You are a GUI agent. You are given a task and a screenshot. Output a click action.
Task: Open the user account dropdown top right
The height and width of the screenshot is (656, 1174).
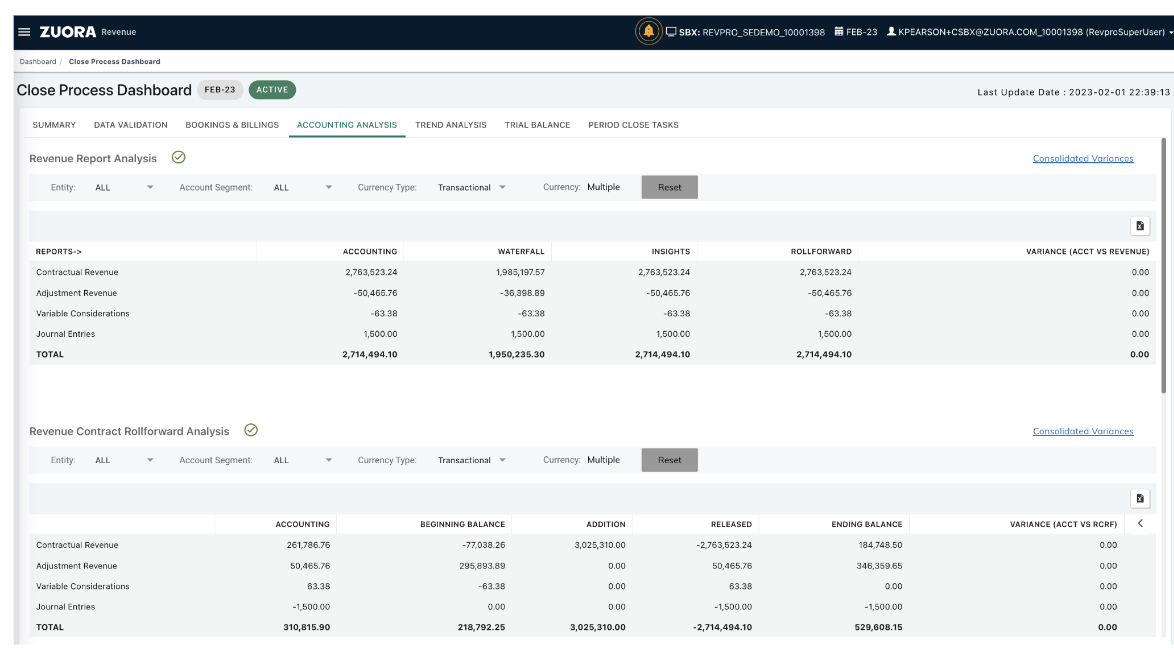tap(1168, 31)
